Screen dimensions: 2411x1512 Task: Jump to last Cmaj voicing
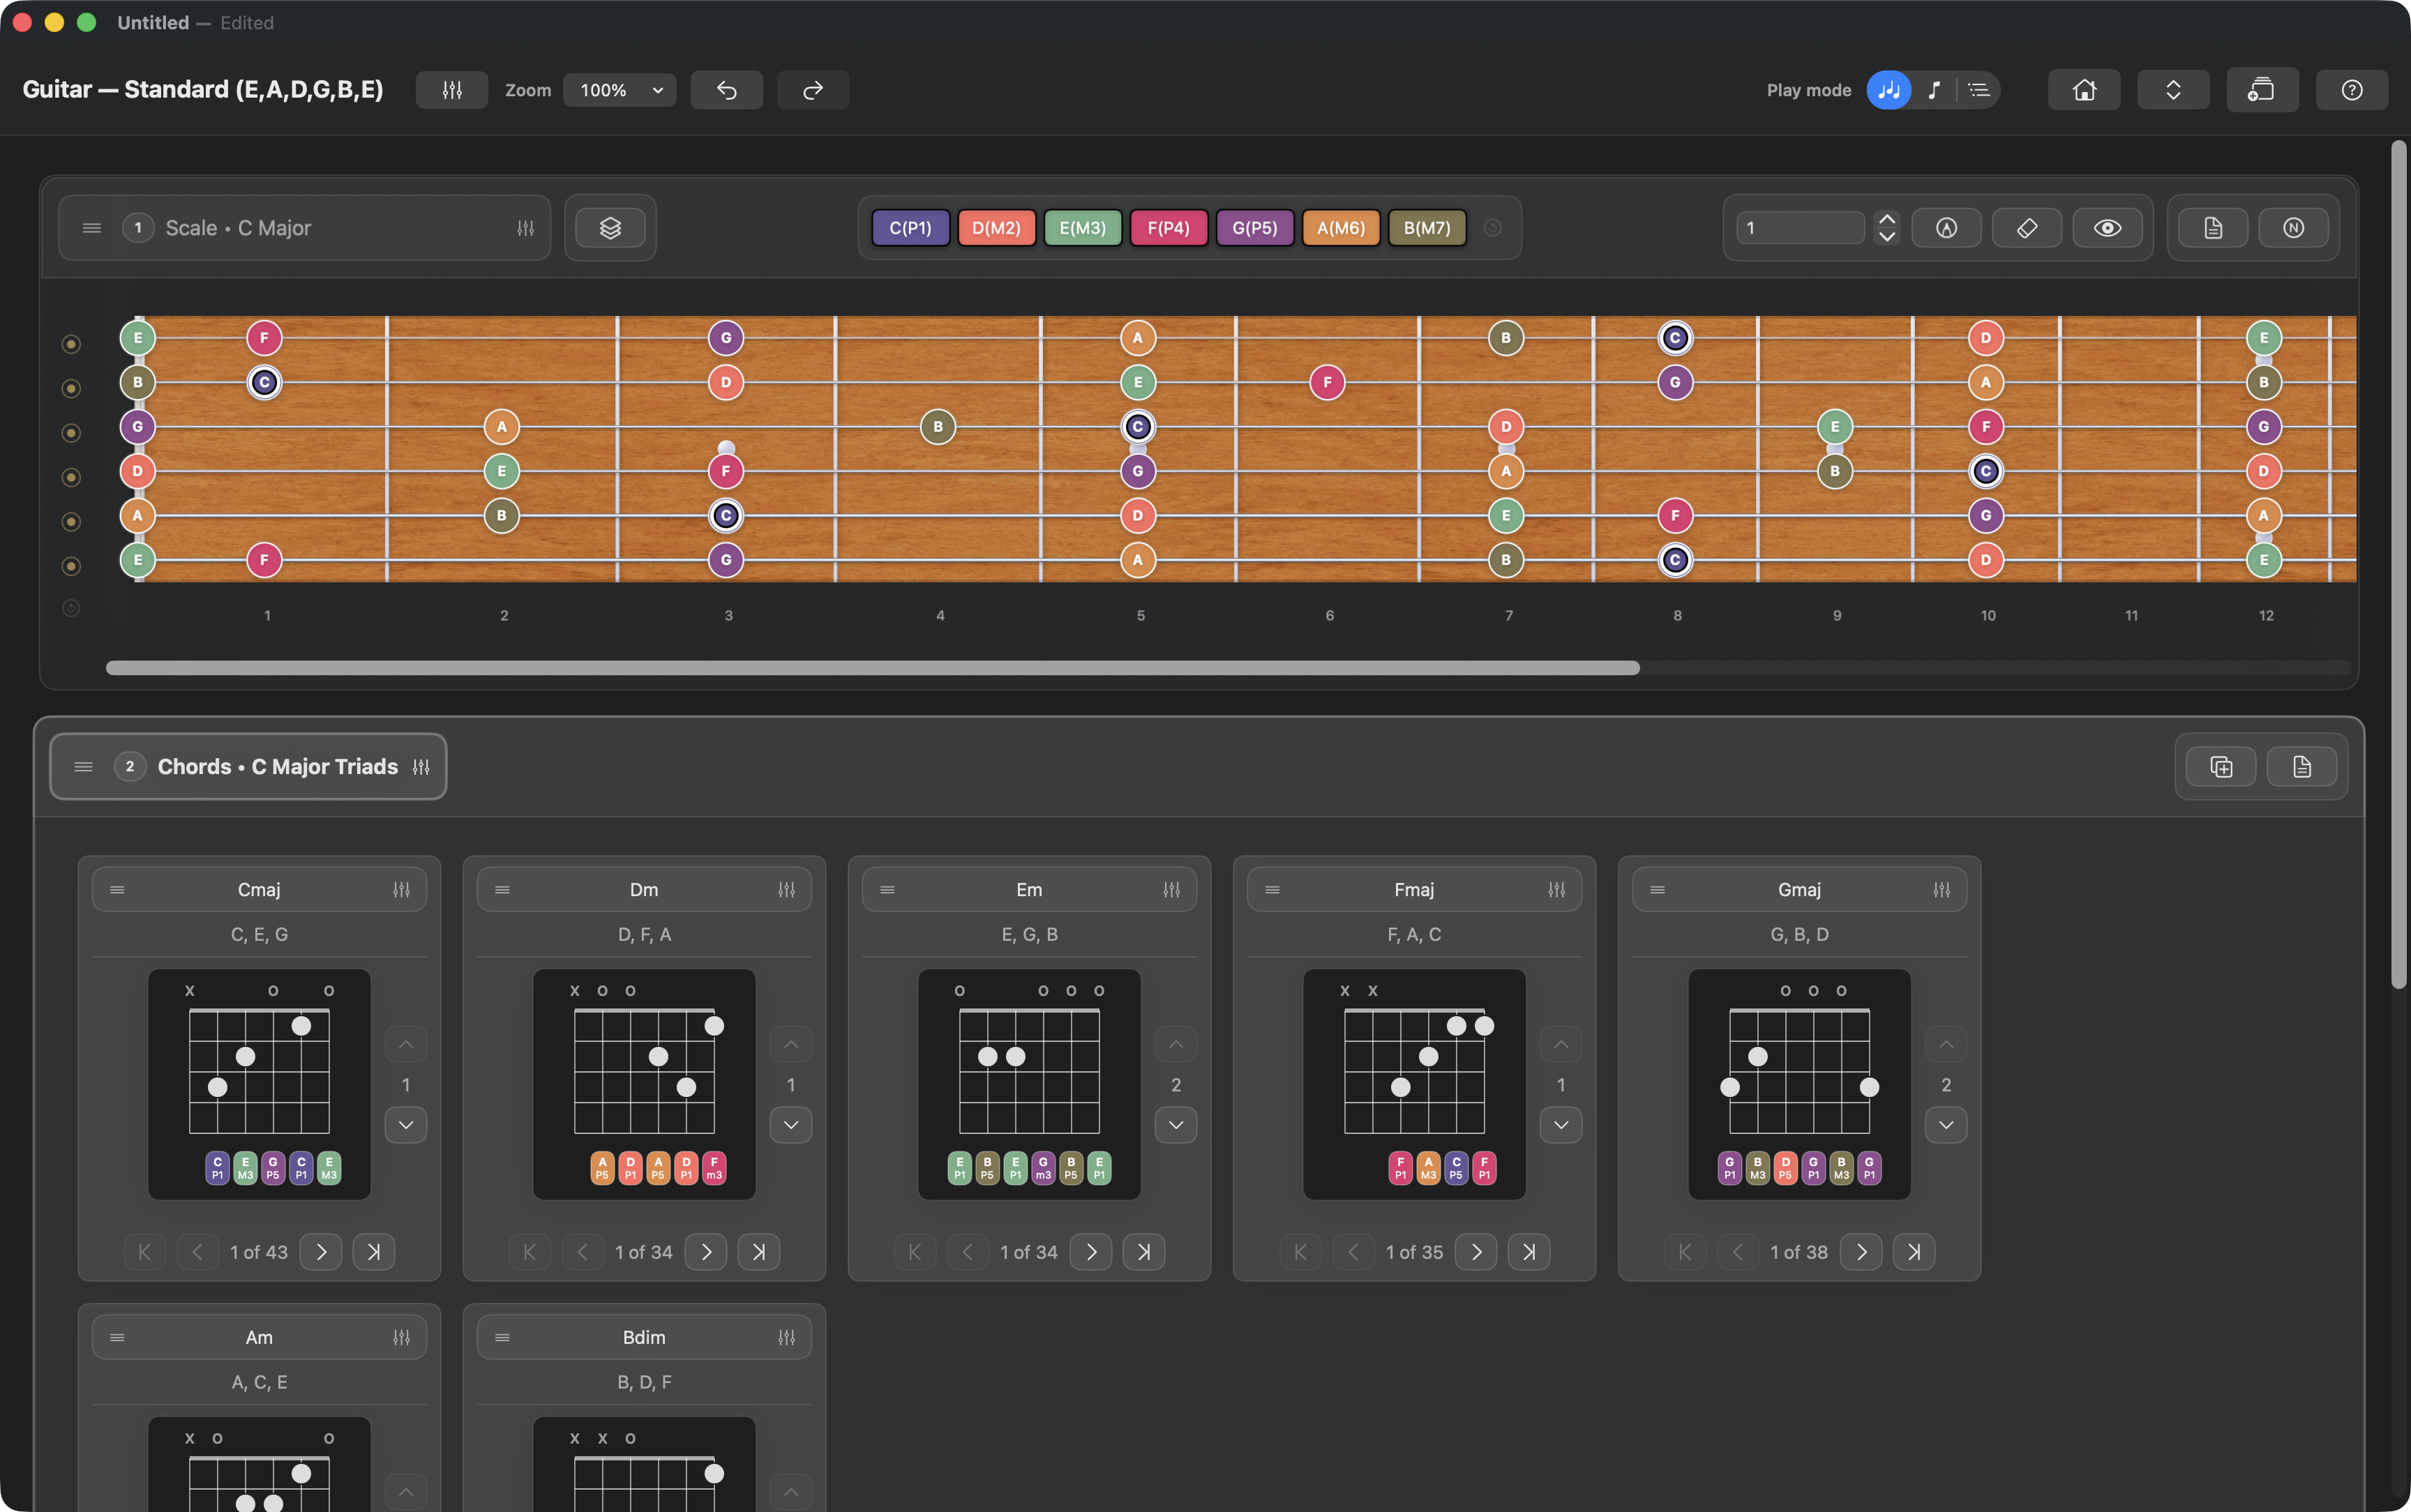click(374, 1252)
